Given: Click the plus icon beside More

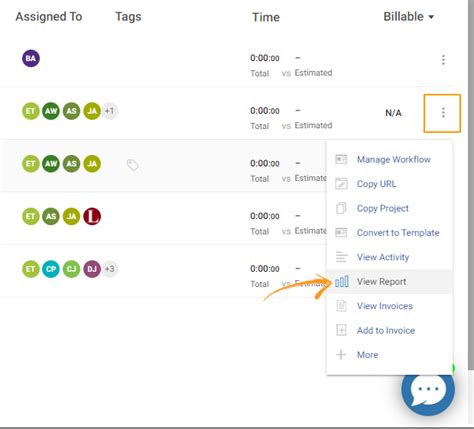Looking at the screenshot, I should 341,355.
